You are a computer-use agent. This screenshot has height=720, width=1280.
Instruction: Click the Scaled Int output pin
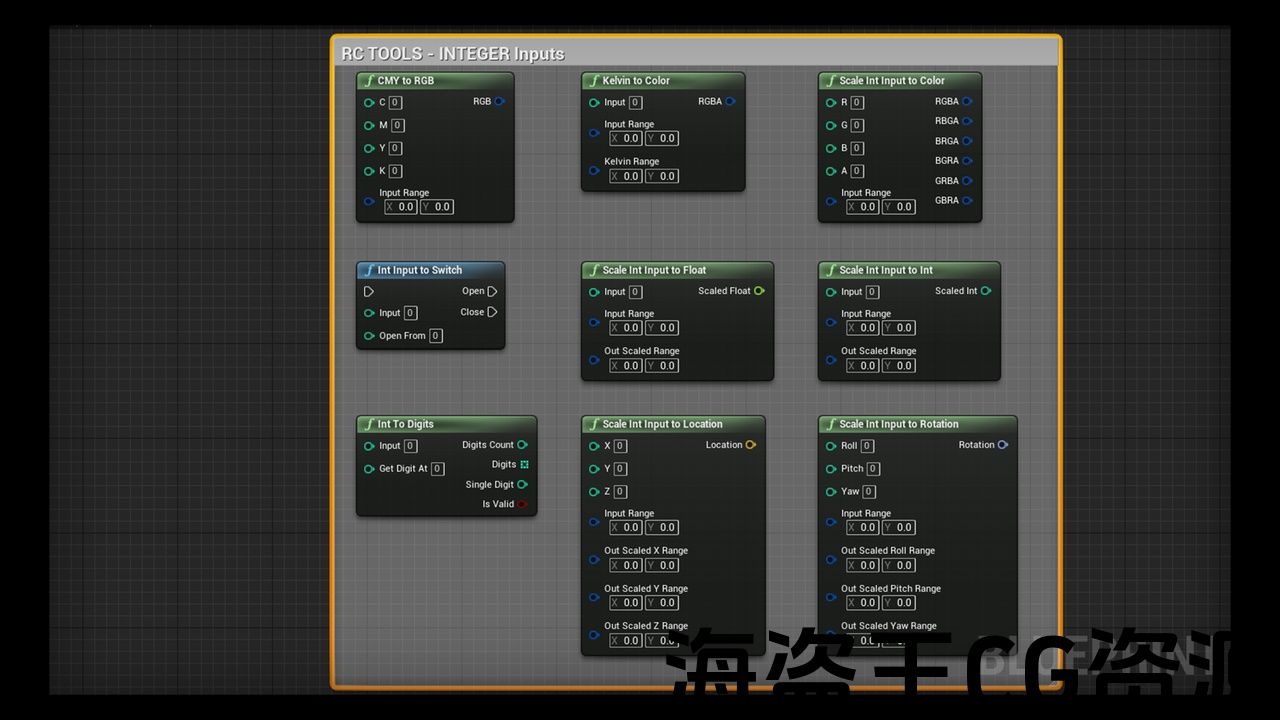pos(986,291)
